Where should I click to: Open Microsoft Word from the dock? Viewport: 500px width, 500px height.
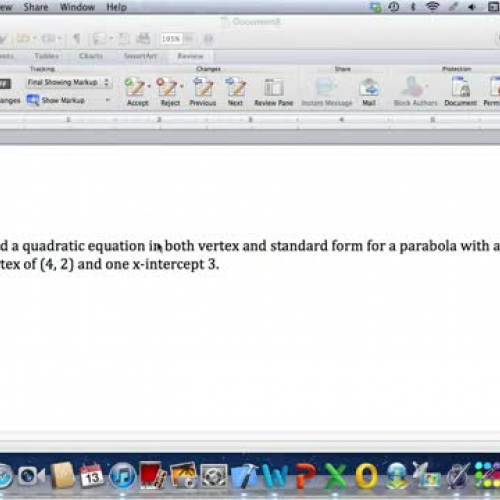(276, 476)
